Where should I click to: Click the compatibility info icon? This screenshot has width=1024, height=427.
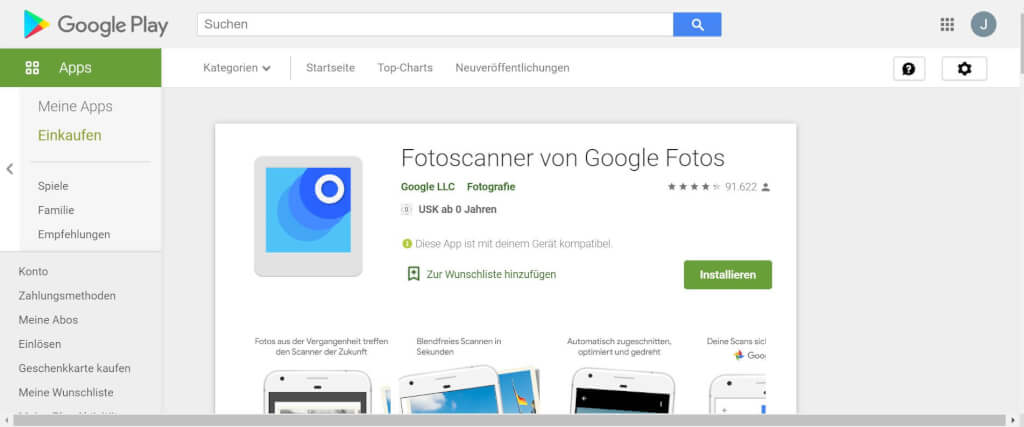(x=407, y=244)
